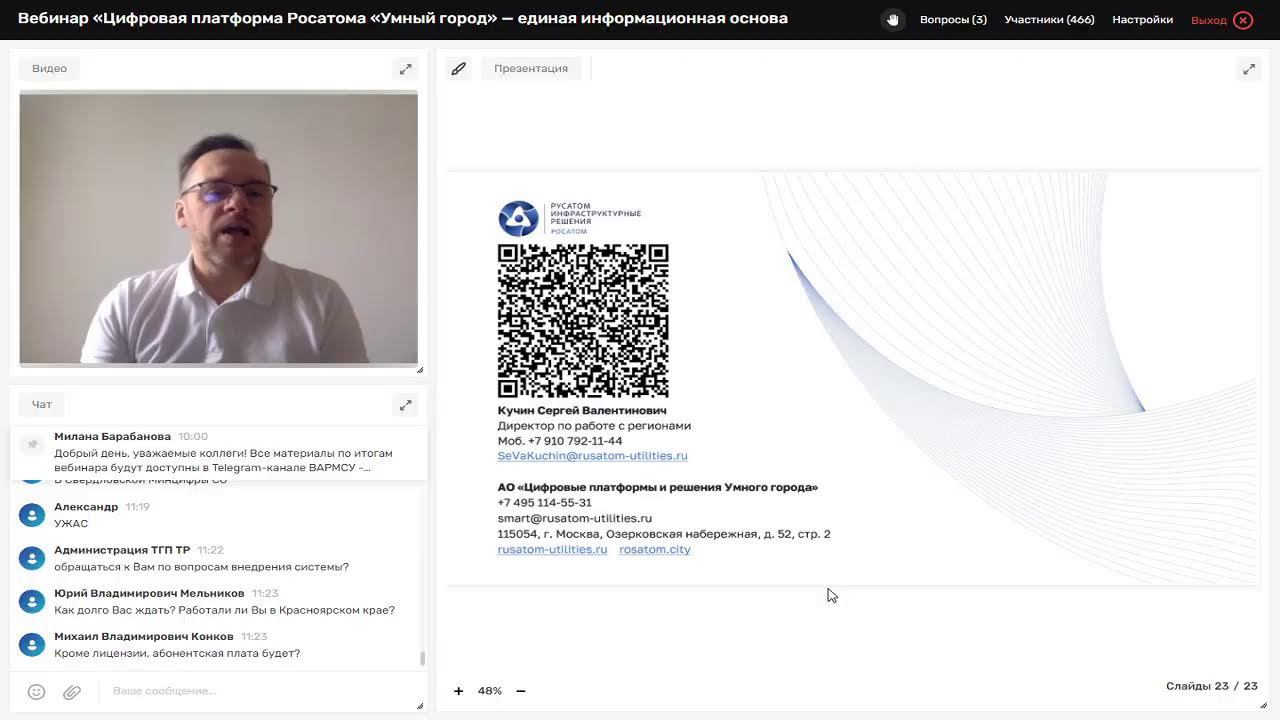Click the 48% zoom level value

pyautogui.click(x=490, y=691)
